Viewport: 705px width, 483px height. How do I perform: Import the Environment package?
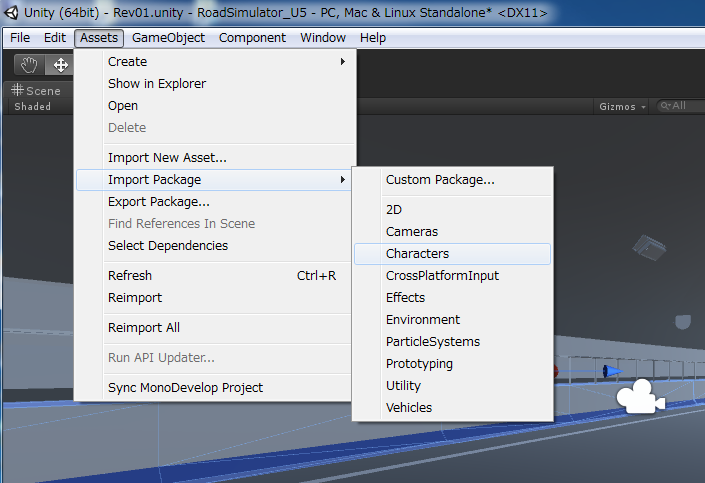[453, 320]
